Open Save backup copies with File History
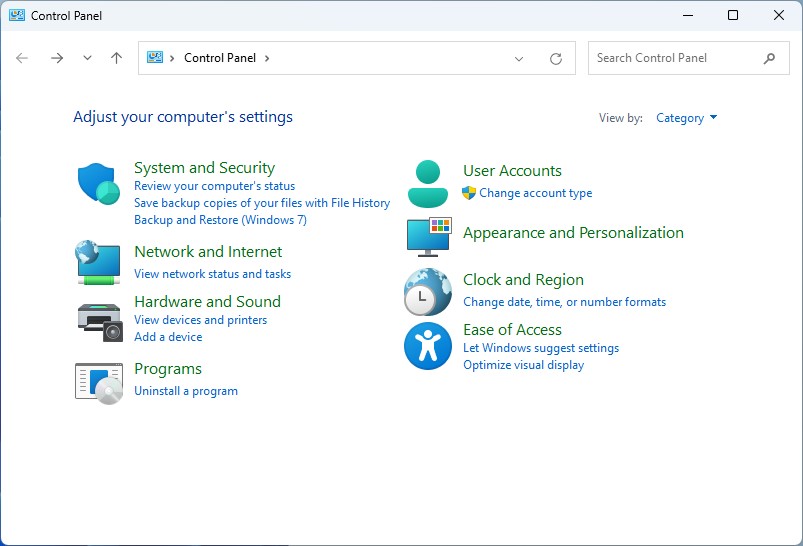This screenshot has height=546, width=803. (262, 203)
